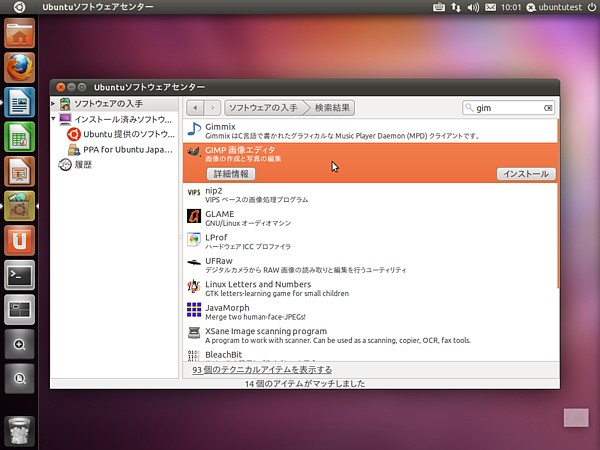Image resolution: width=600 pixels, height=450 pixels.
Task: Click the results list vertical scrollbar
Action: point(558,203)
